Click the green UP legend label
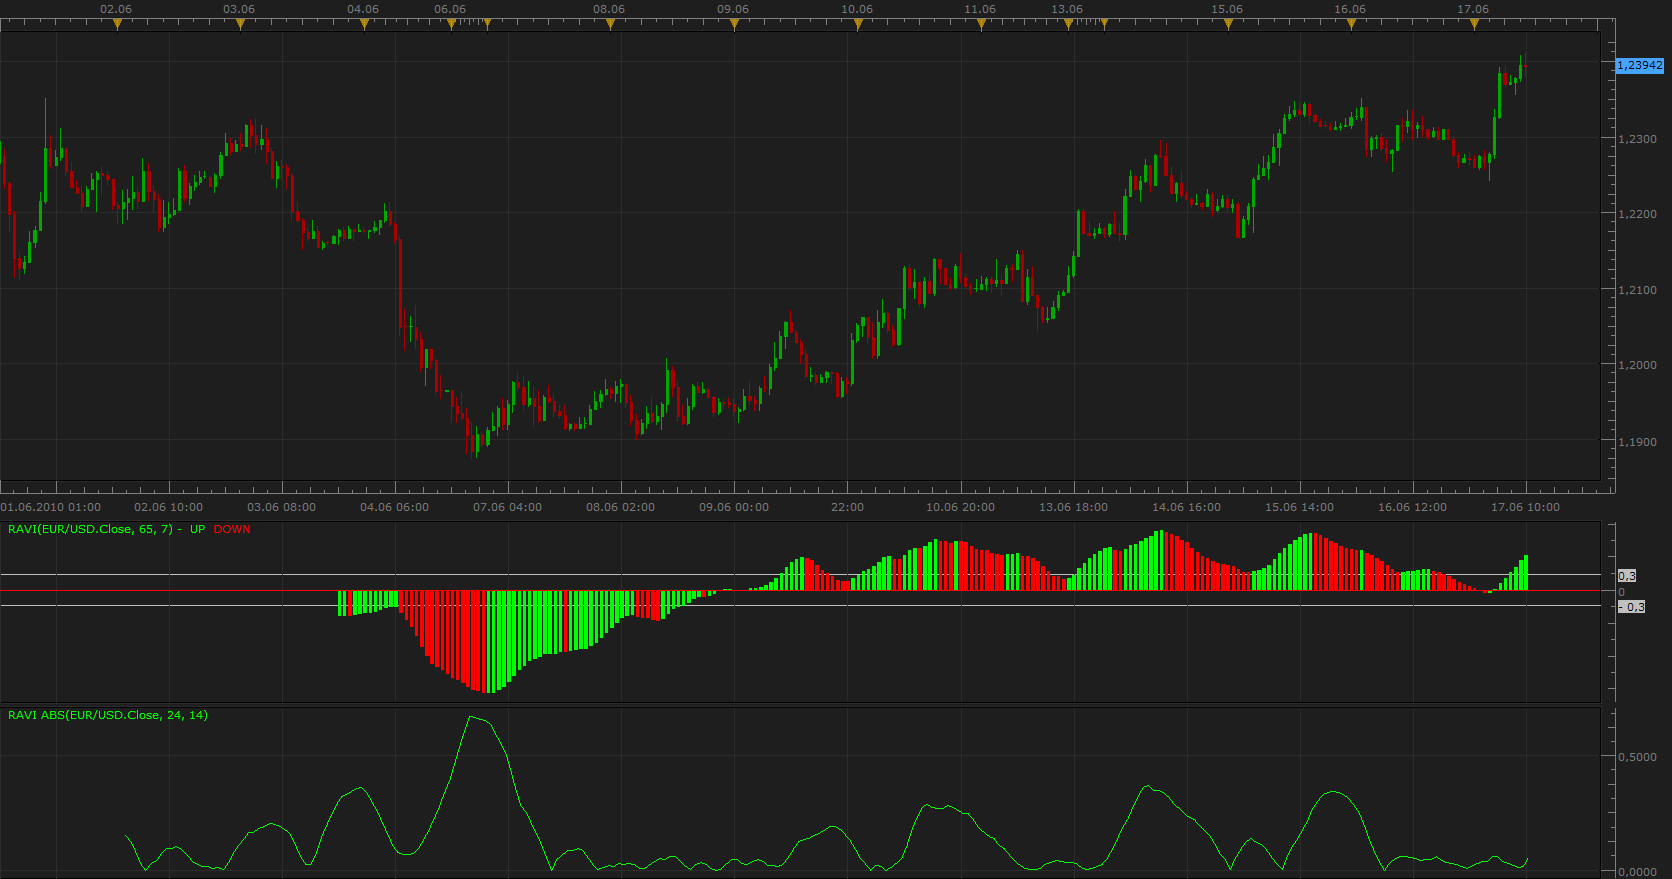 198,529
